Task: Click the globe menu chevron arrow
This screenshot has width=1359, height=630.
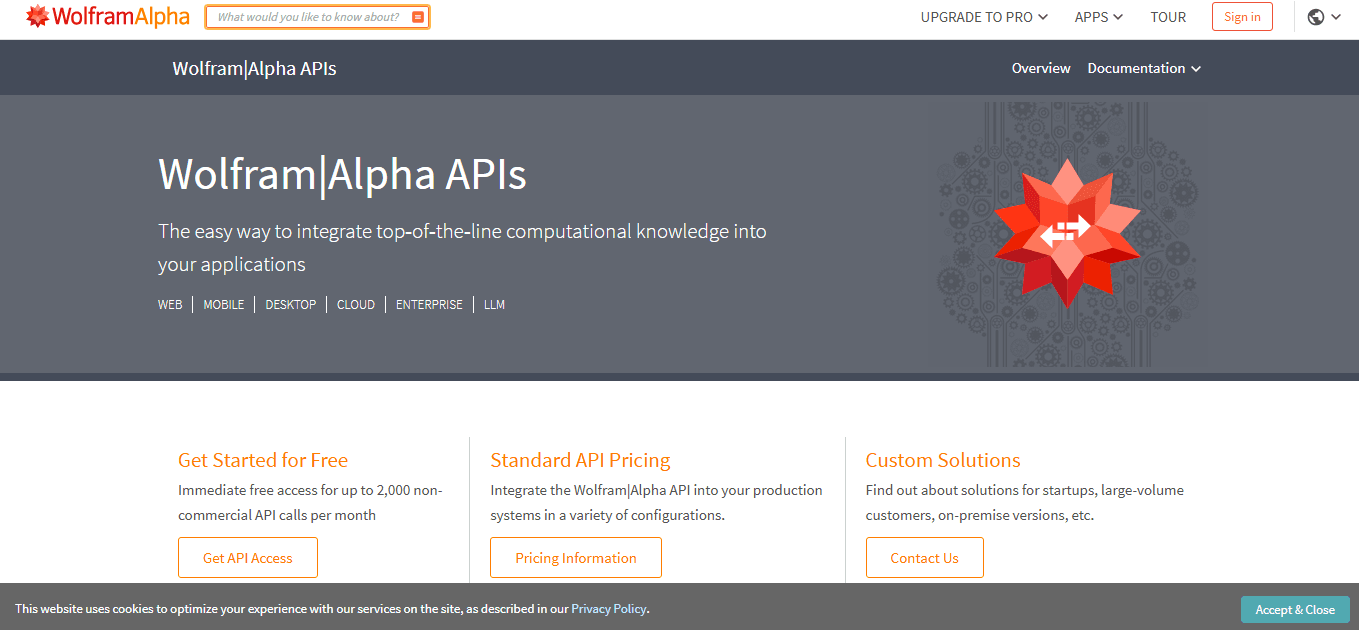Action: point(1336,17)
